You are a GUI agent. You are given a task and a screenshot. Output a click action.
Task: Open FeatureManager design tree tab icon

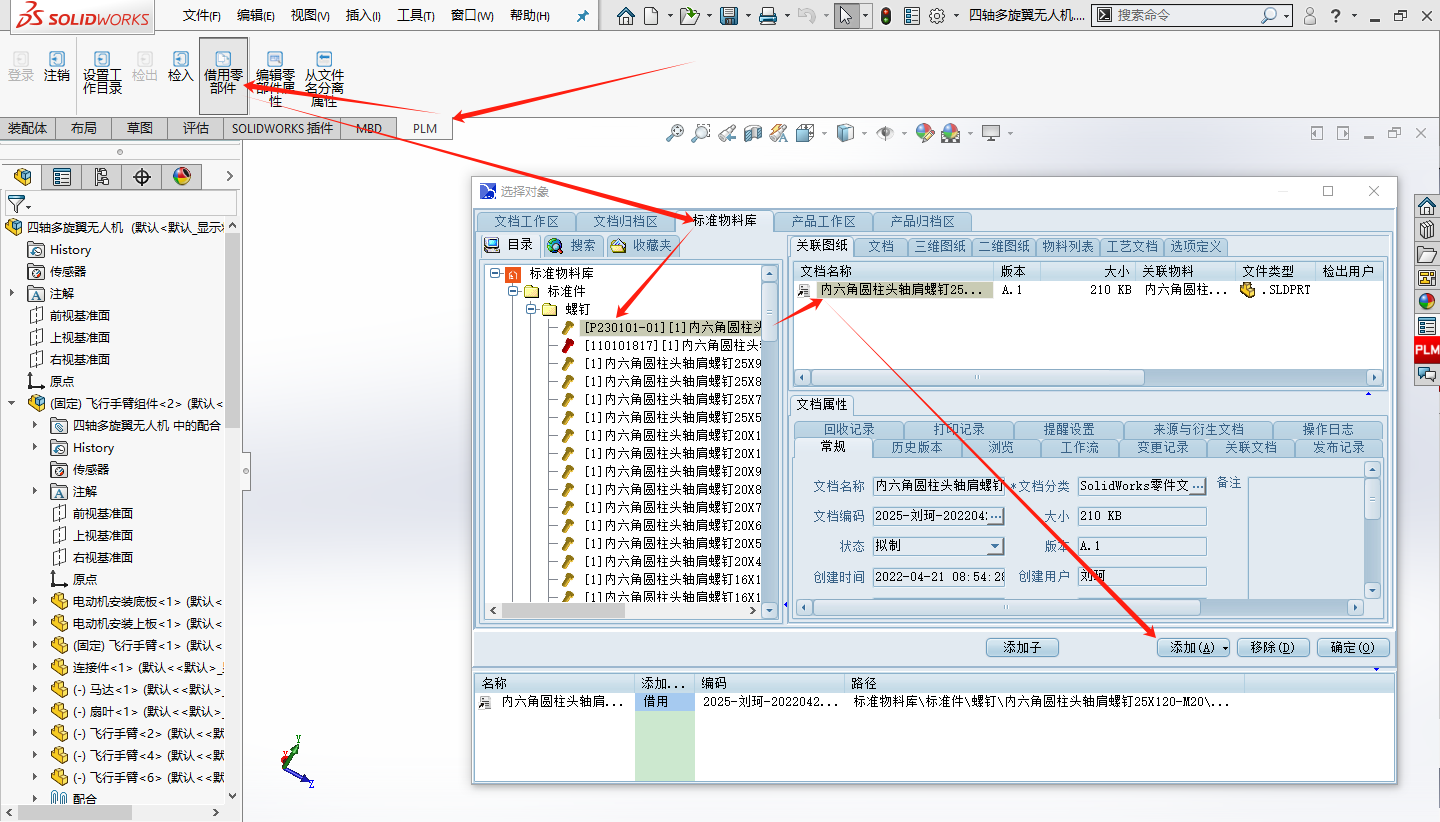(22, 177)
